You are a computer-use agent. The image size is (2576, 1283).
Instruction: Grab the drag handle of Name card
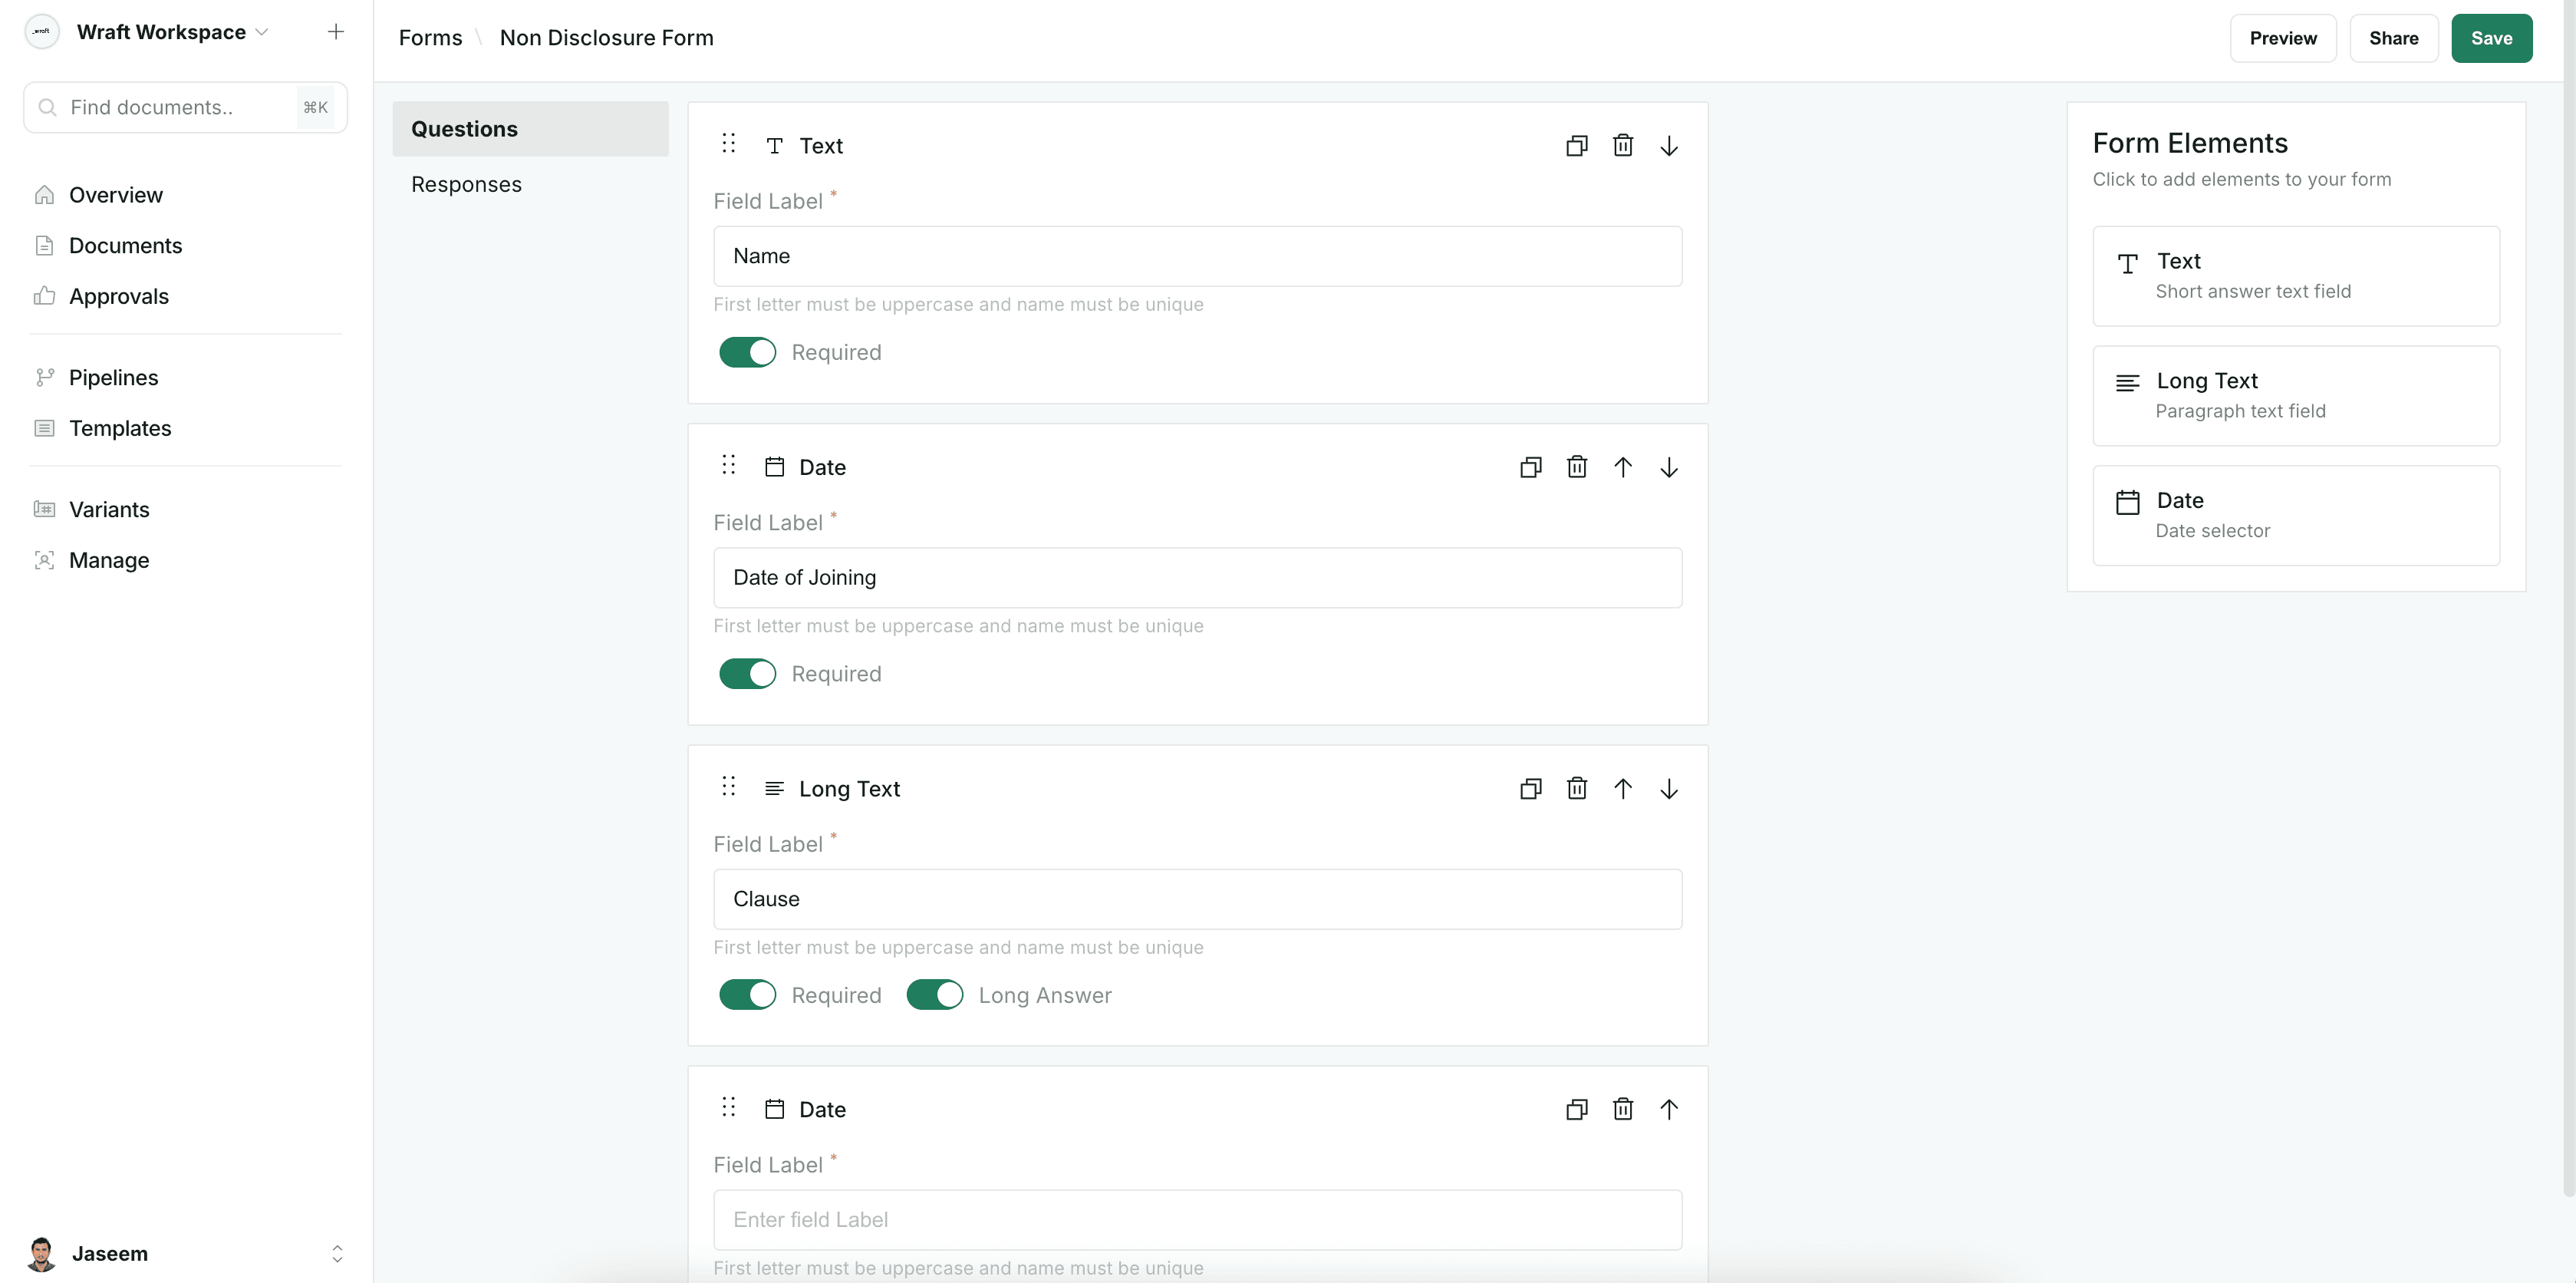click(728, 144)
